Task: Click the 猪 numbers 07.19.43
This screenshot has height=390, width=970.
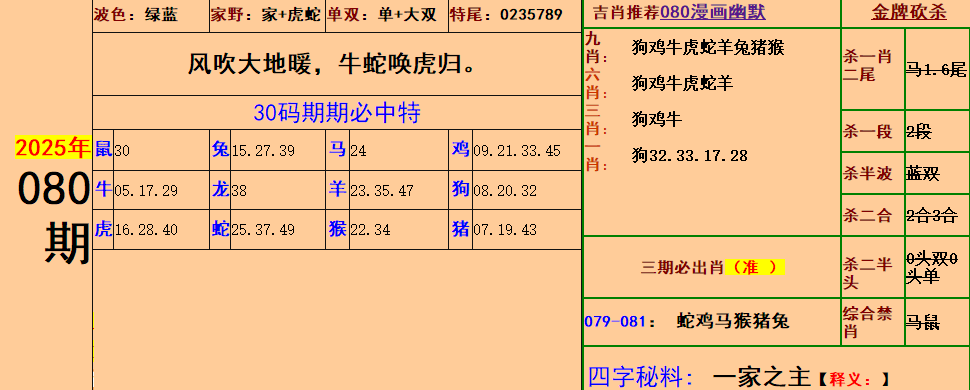Action: (x=505, y=230)
